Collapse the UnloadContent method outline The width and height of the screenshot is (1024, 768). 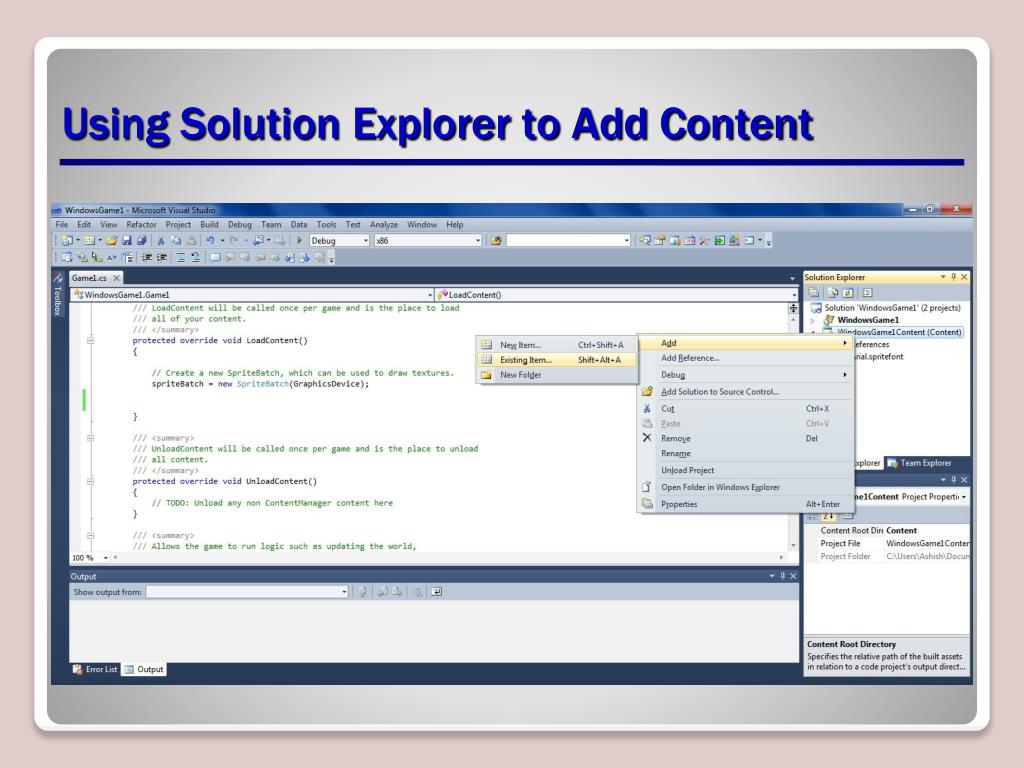[x=91, y=481]
